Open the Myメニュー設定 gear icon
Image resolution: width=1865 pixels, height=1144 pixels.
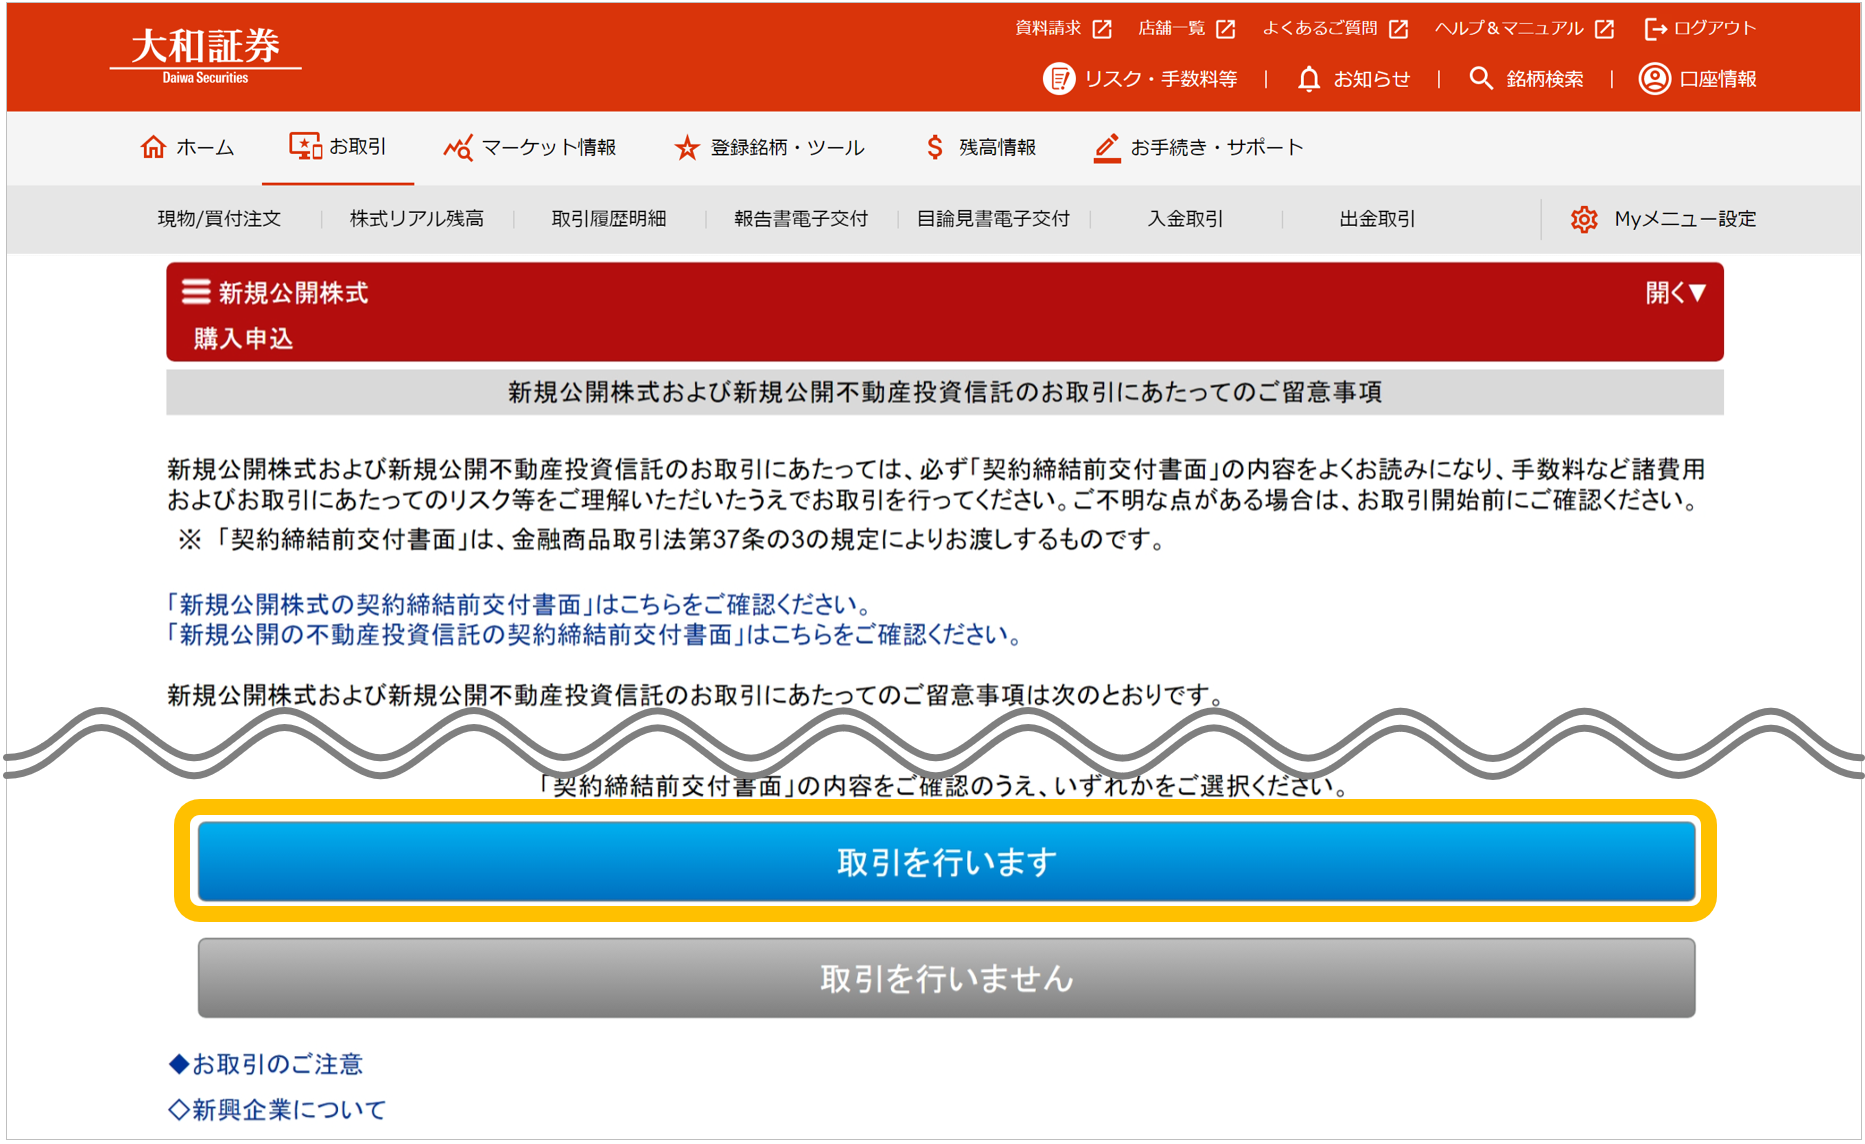tap(1585, 219)
